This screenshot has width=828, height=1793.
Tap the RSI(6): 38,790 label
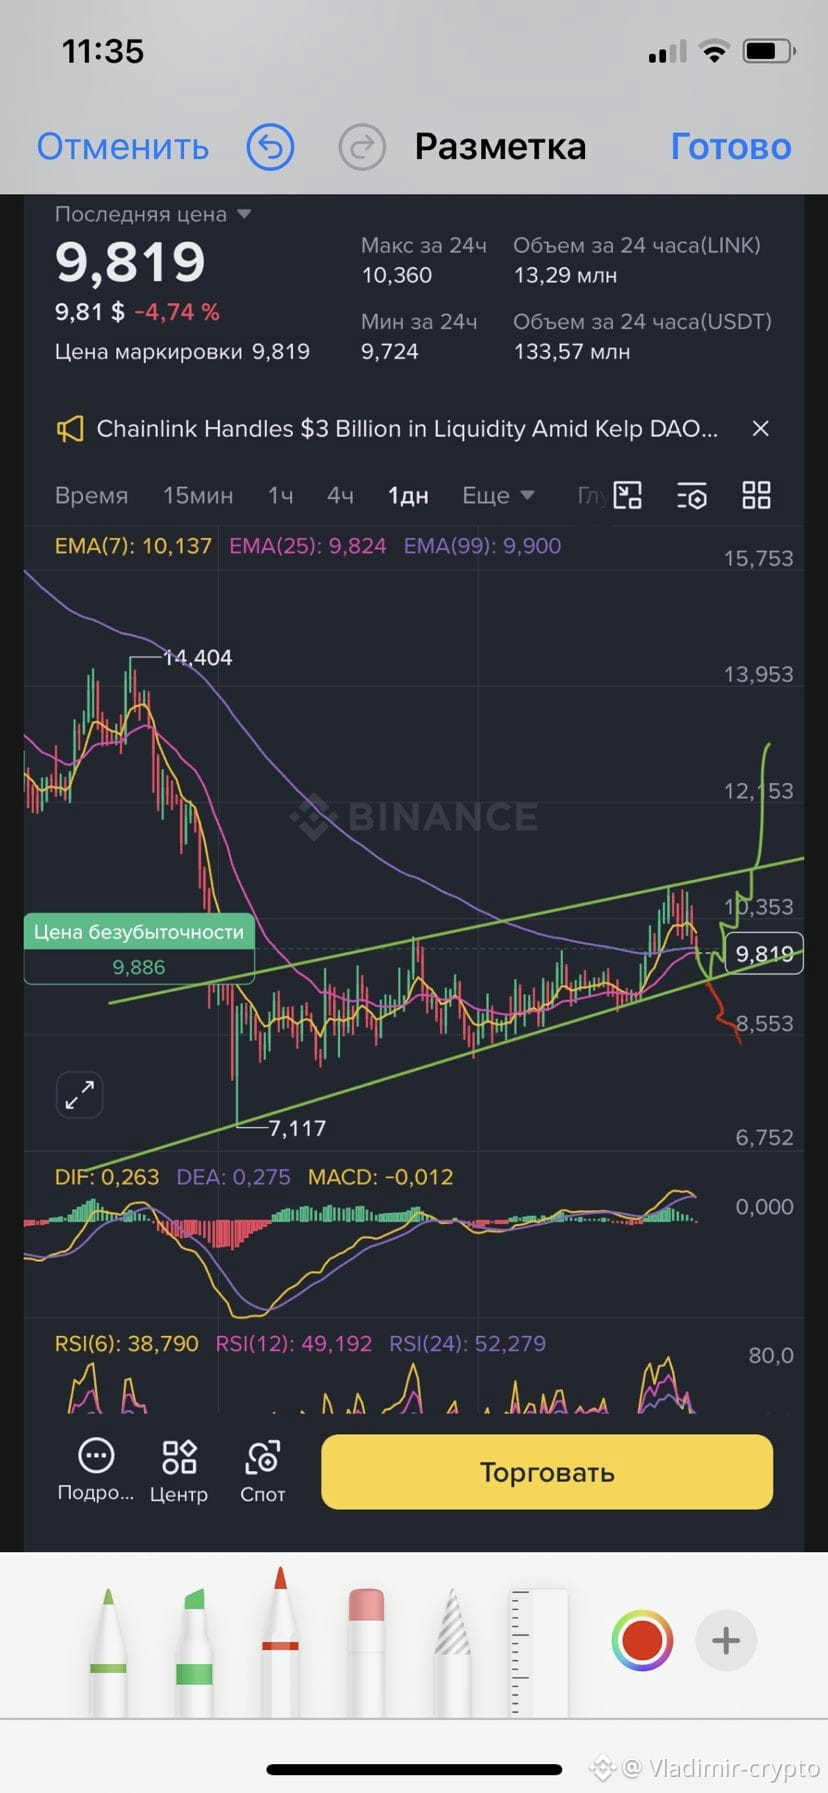tap(127, 1344)
